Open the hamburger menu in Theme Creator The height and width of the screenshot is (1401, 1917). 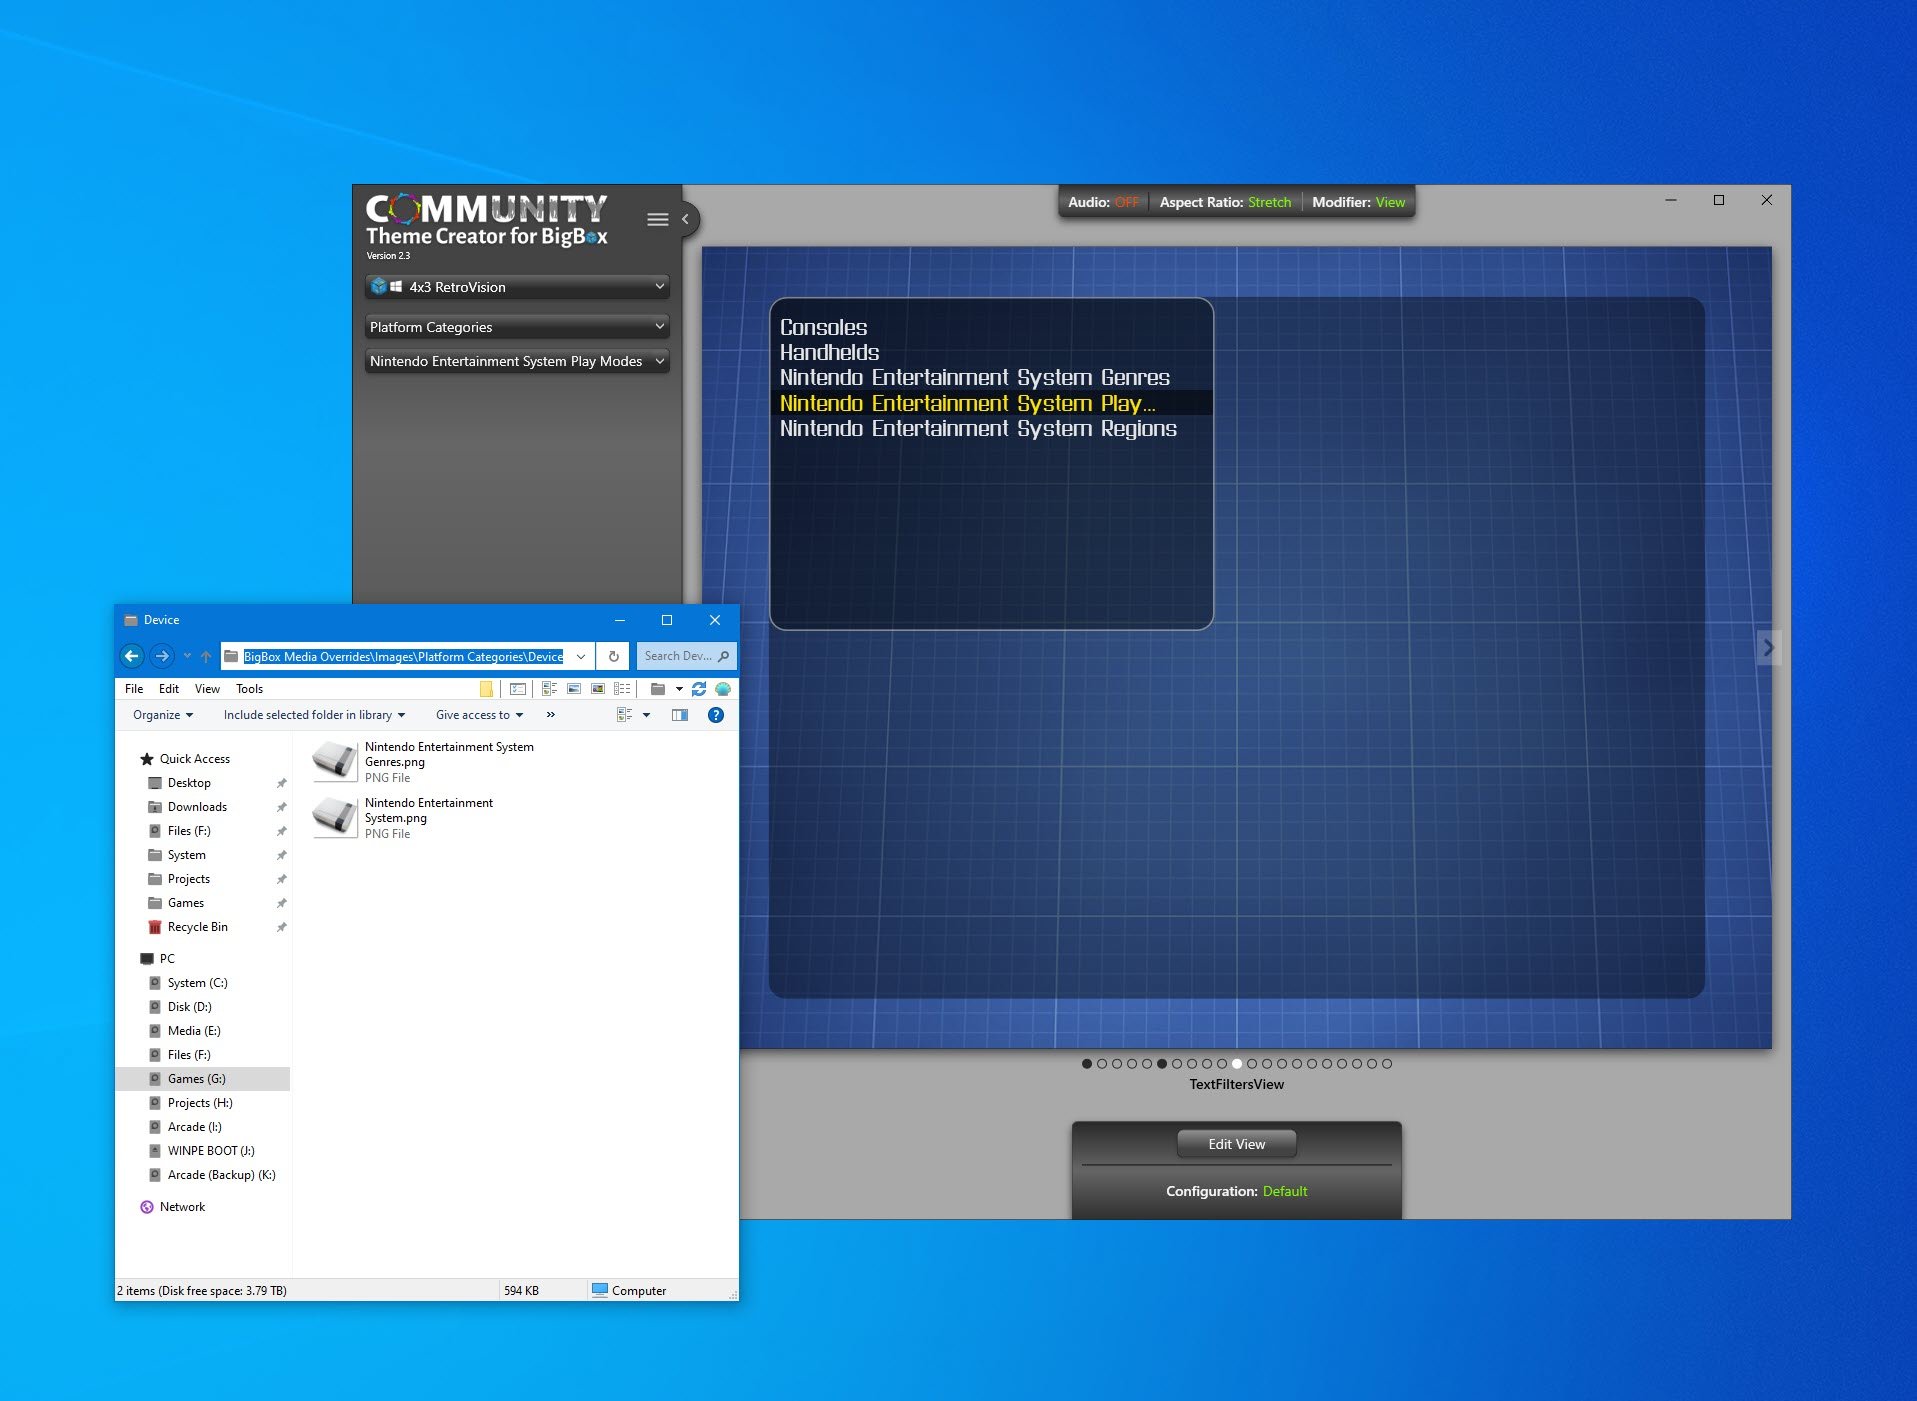pyautogui.click(x=657, y=220)
